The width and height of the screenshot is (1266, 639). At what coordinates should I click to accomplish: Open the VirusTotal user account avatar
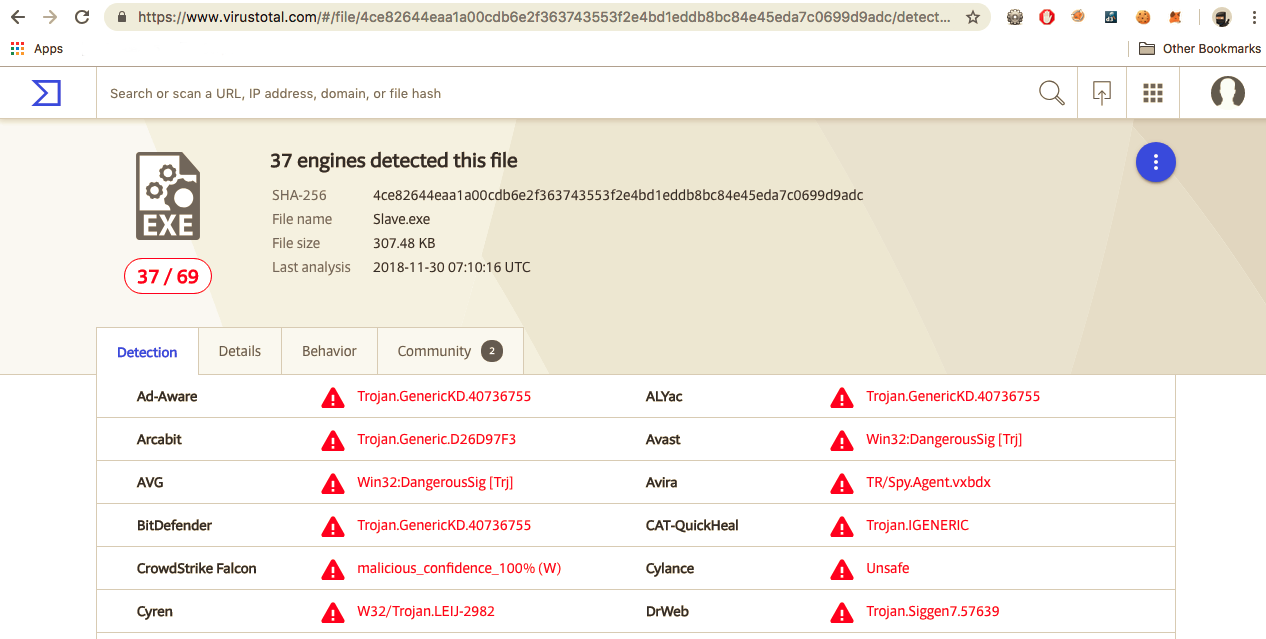[x=1227, y=93]
